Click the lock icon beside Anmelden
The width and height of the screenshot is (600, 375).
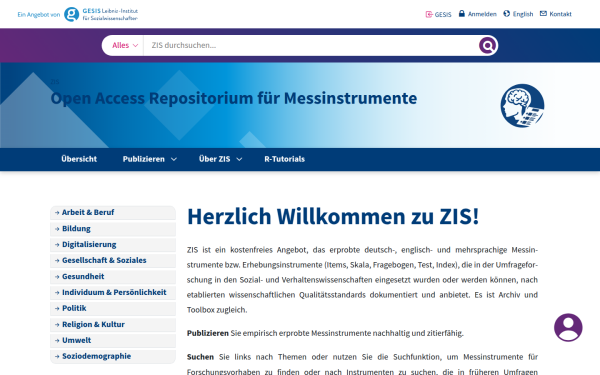coord(462,14)
